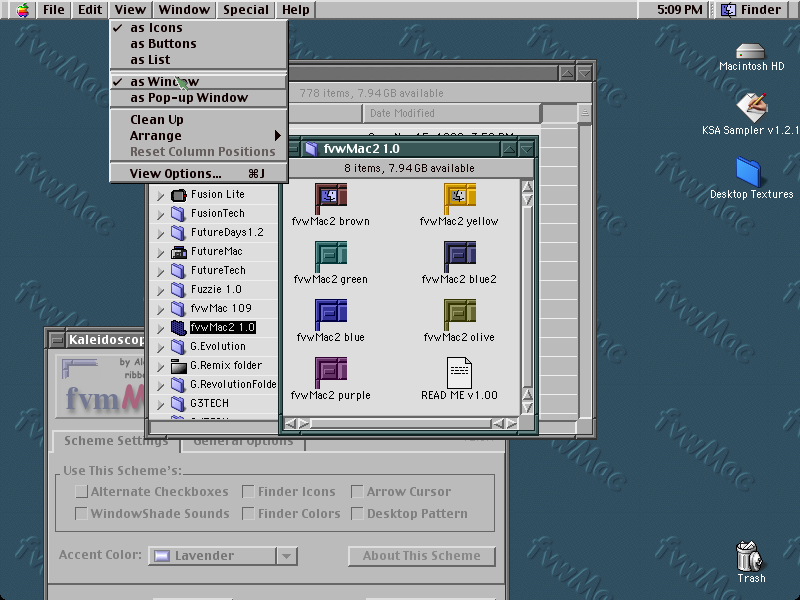Select the Desktop Textures folder icon
This screenshot has width=800, height=600.
pos(748,172)
